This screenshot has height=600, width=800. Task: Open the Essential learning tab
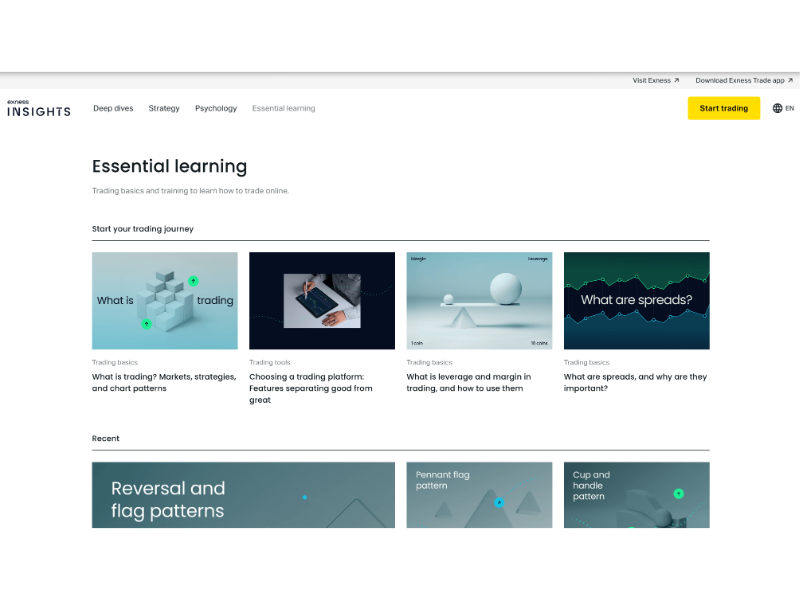point(283,108)
